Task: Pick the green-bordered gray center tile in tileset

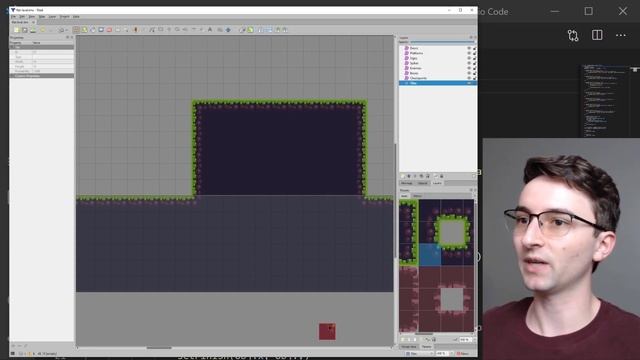Action: click(452, 233)
